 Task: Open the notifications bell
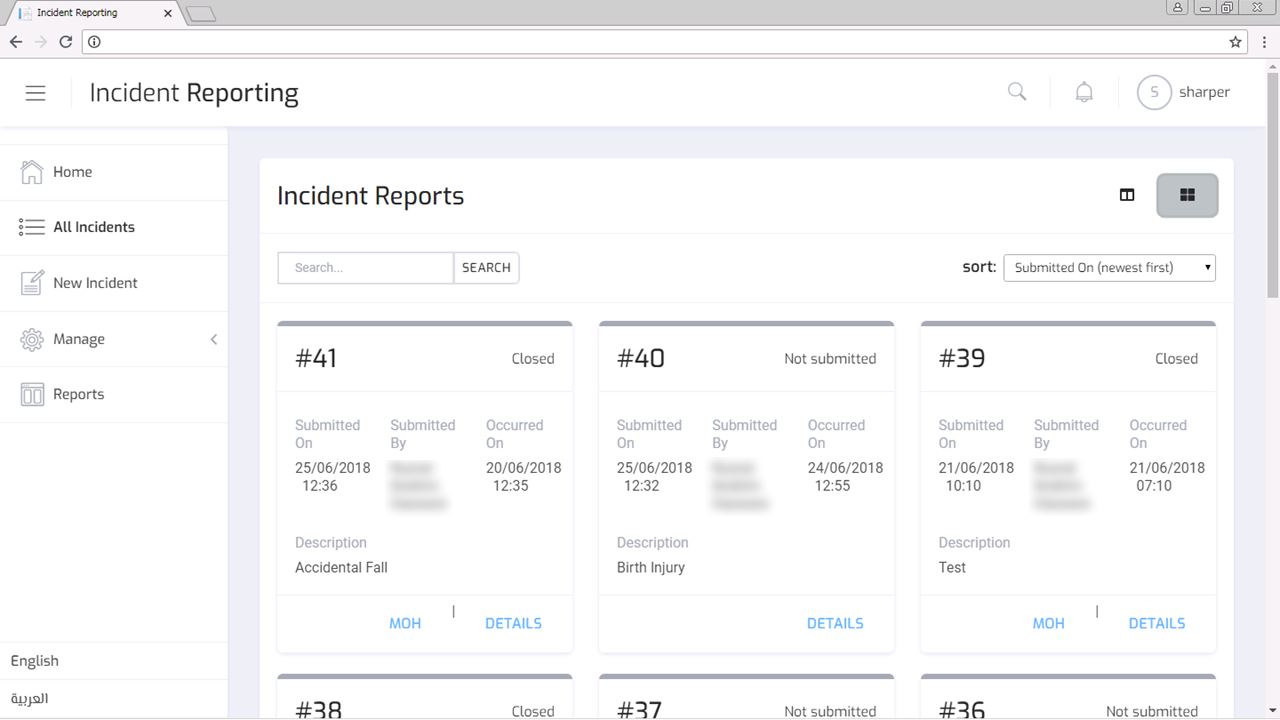(x=1084, y=92)
